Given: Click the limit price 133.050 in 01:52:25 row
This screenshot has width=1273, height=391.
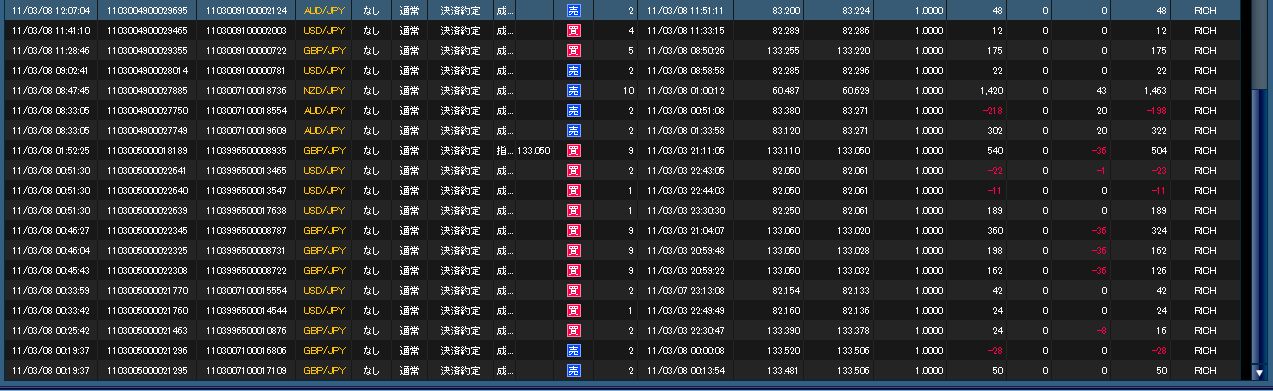Looking at the screenshot, I should point(535,150).
